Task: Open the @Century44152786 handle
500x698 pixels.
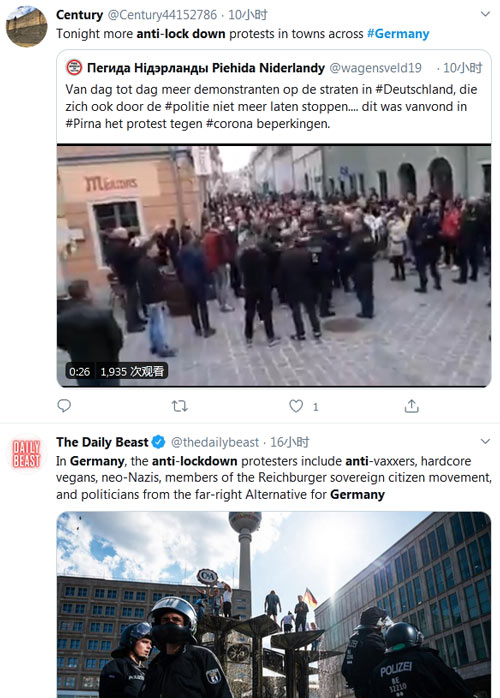Action: (x=162, y=15)
